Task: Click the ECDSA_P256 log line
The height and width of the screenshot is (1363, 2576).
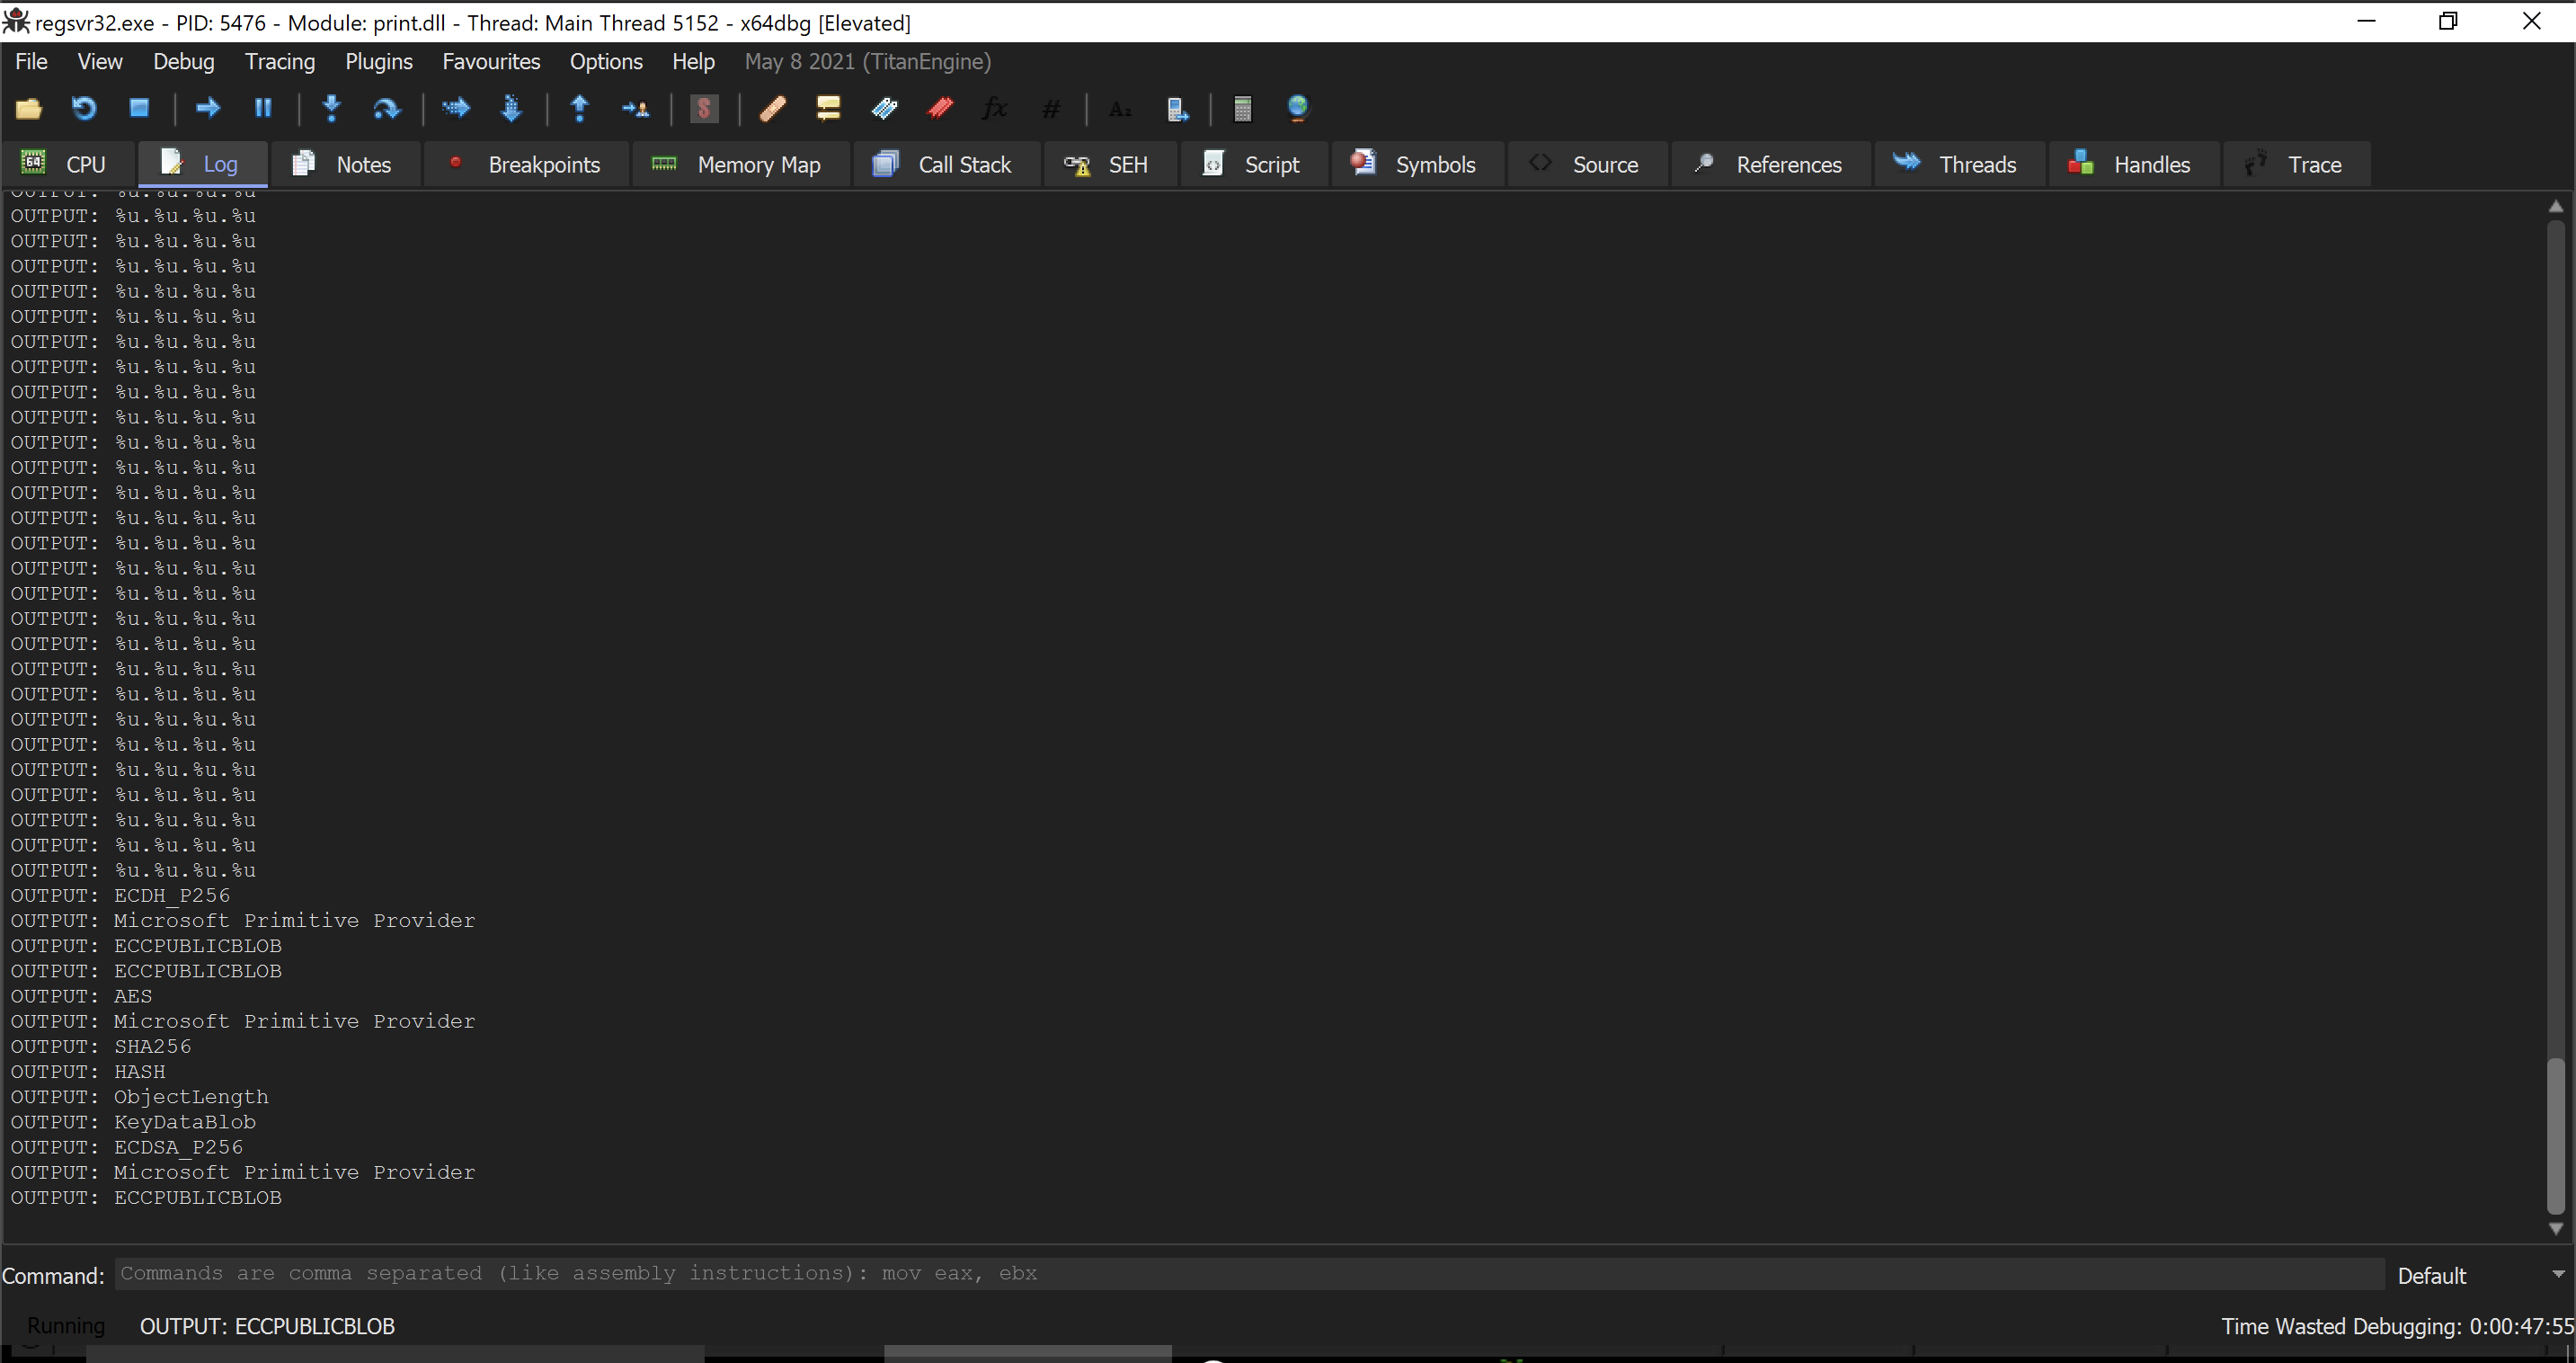Action: (127, 1147)
